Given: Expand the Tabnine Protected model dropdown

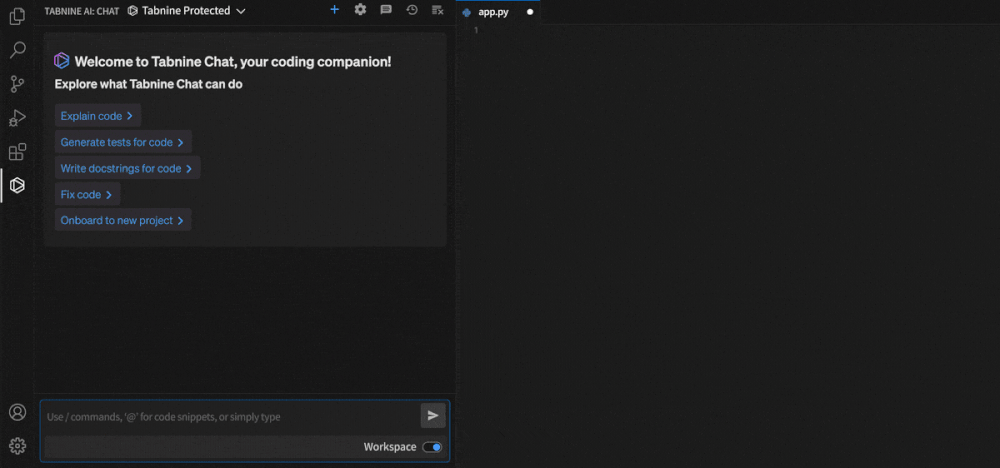Looking at the screenshot, I should point(187,11).
